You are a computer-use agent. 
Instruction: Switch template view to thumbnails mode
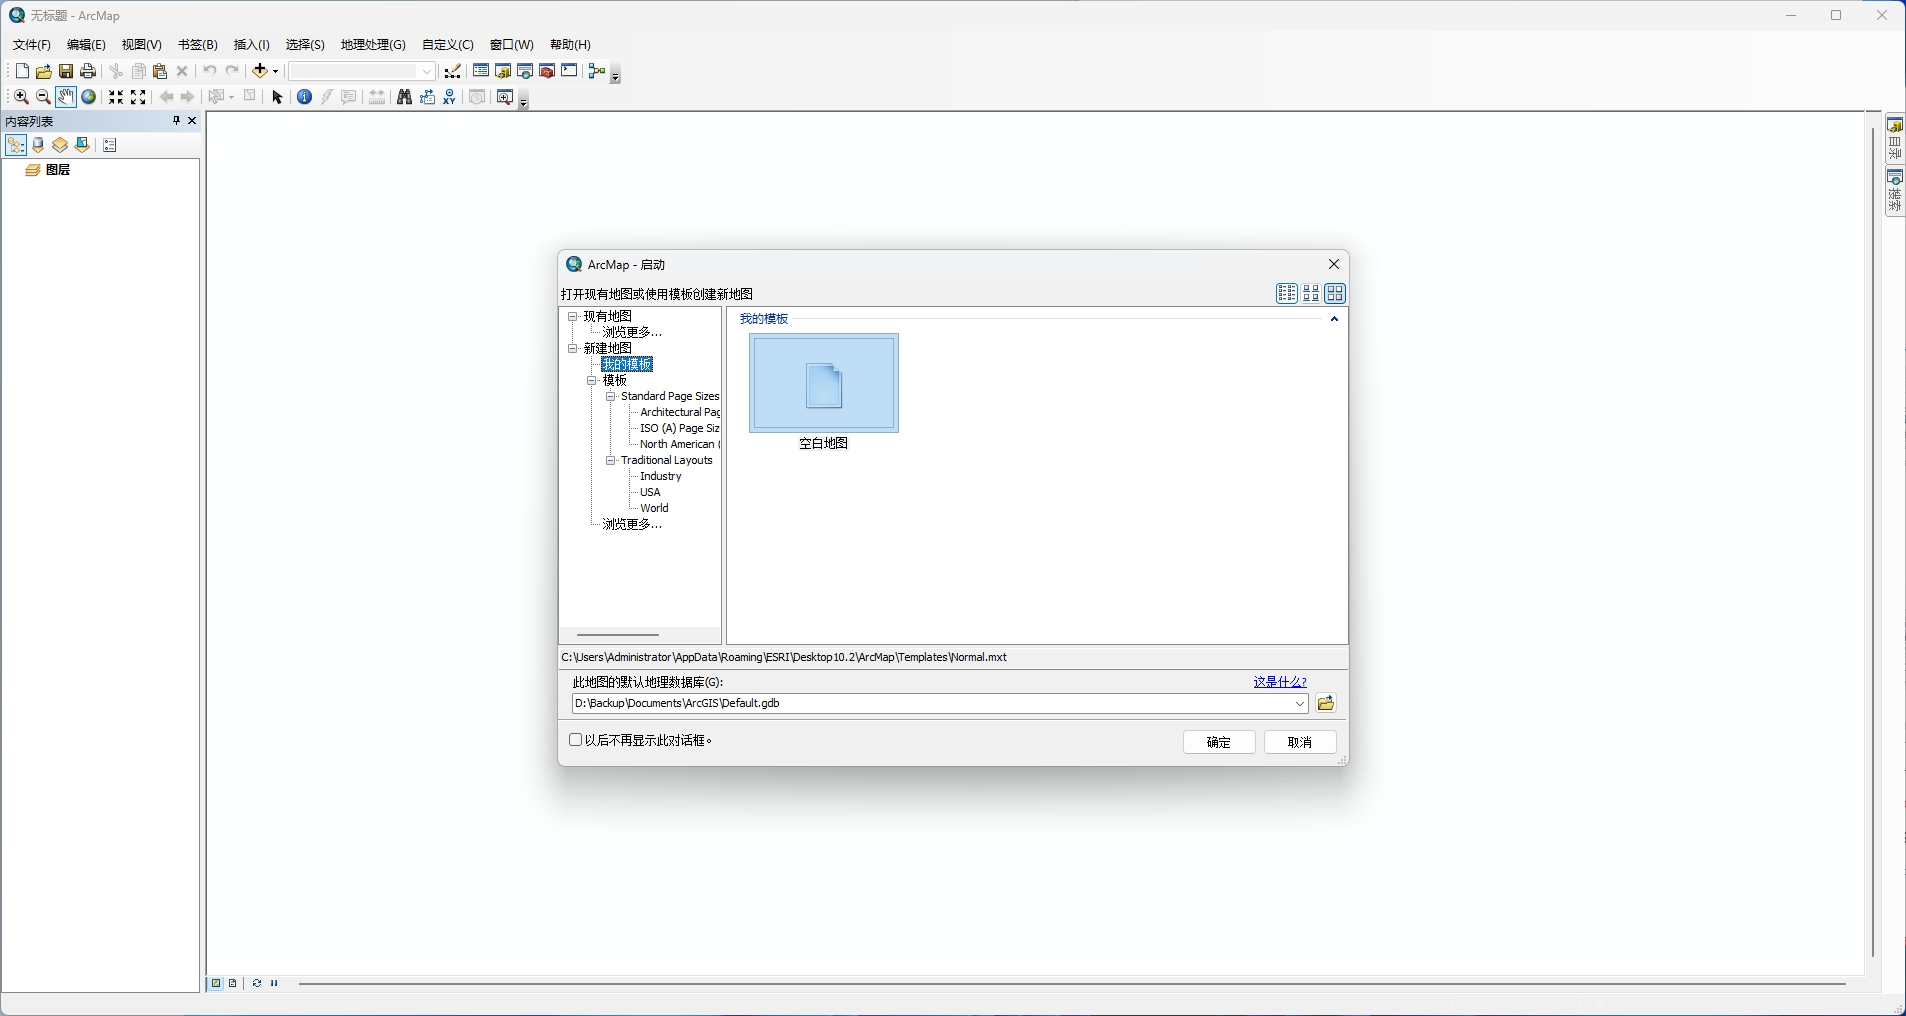click(1337, 293)
